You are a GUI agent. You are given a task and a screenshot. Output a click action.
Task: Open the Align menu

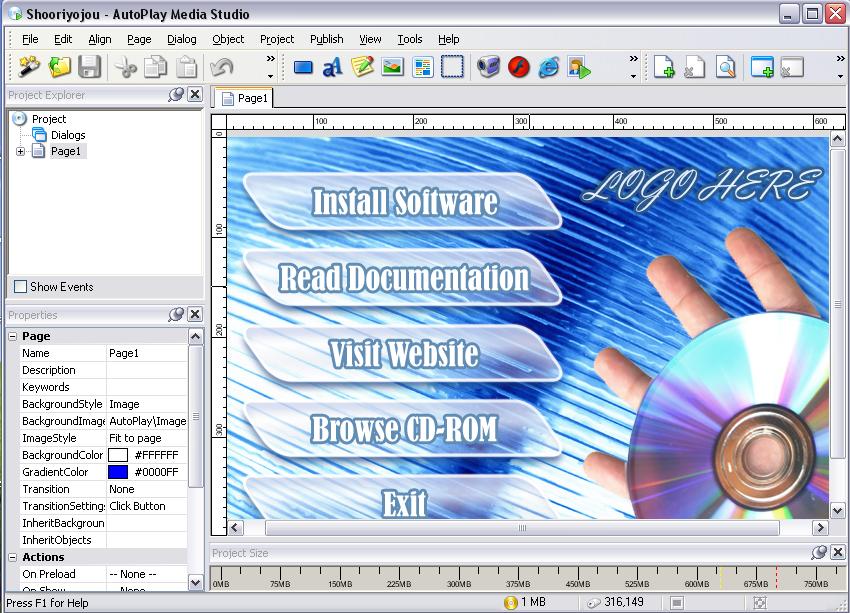pos(100,39)
